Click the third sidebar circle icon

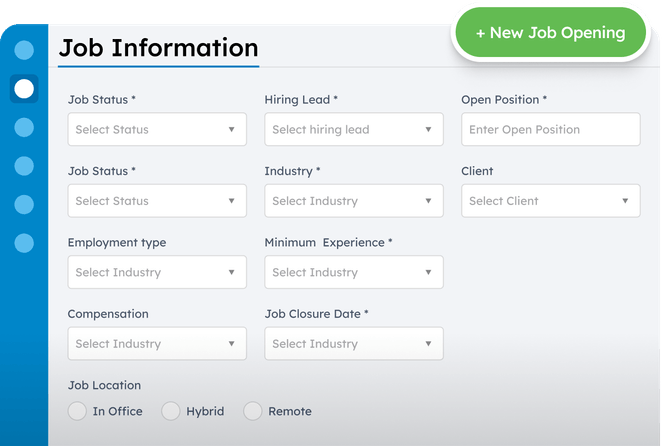tap(24, 127)
